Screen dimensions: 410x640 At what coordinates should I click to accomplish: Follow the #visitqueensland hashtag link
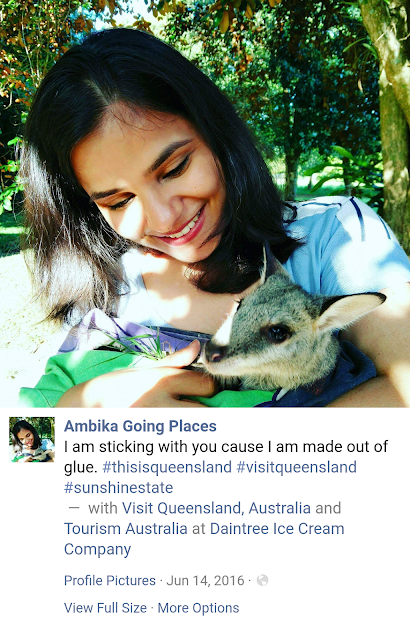tap(297, 467)
